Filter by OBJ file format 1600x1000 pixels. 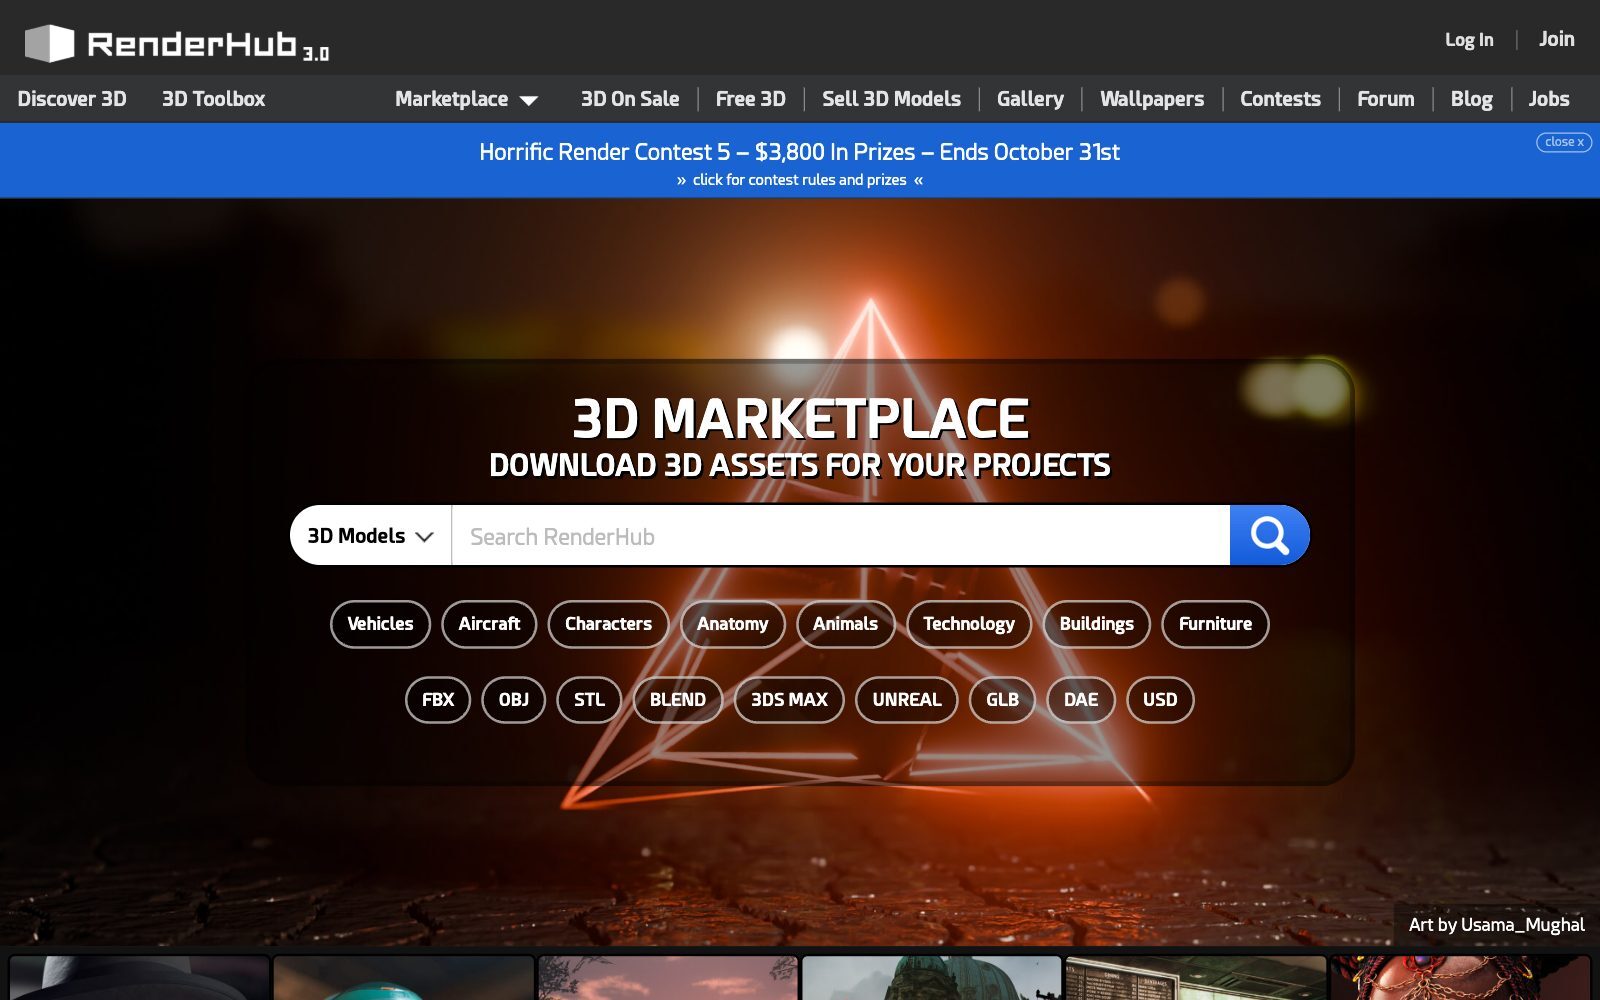pos(514,700)
